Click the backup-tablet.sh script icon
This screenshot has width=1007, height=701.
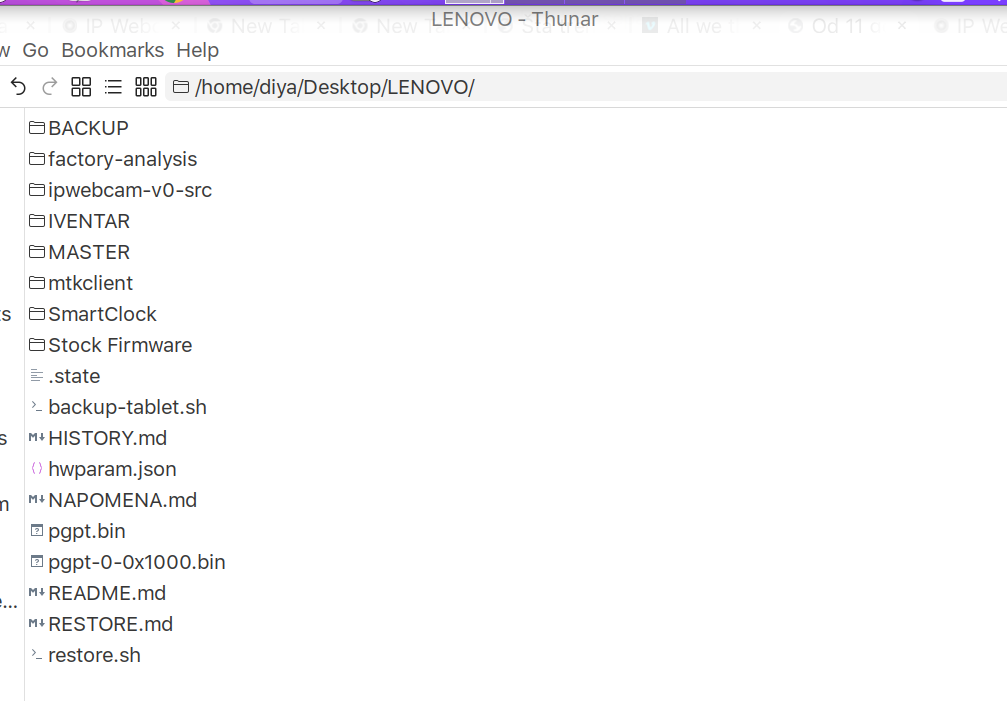click(37, 406)
